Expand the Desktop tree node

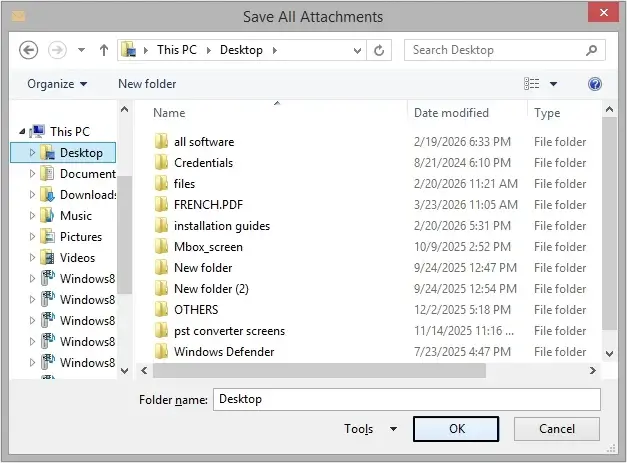(32, 152)
